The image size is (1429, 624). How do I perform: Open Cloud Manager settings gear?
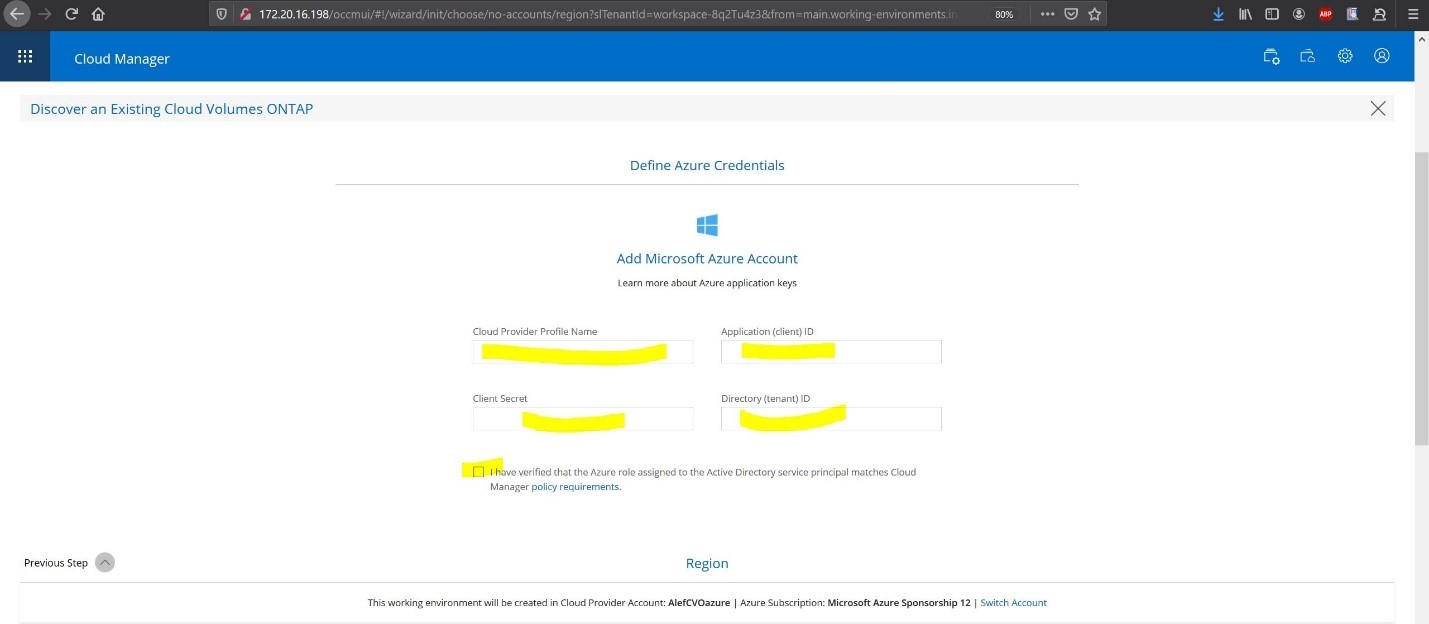[1345, 57]
